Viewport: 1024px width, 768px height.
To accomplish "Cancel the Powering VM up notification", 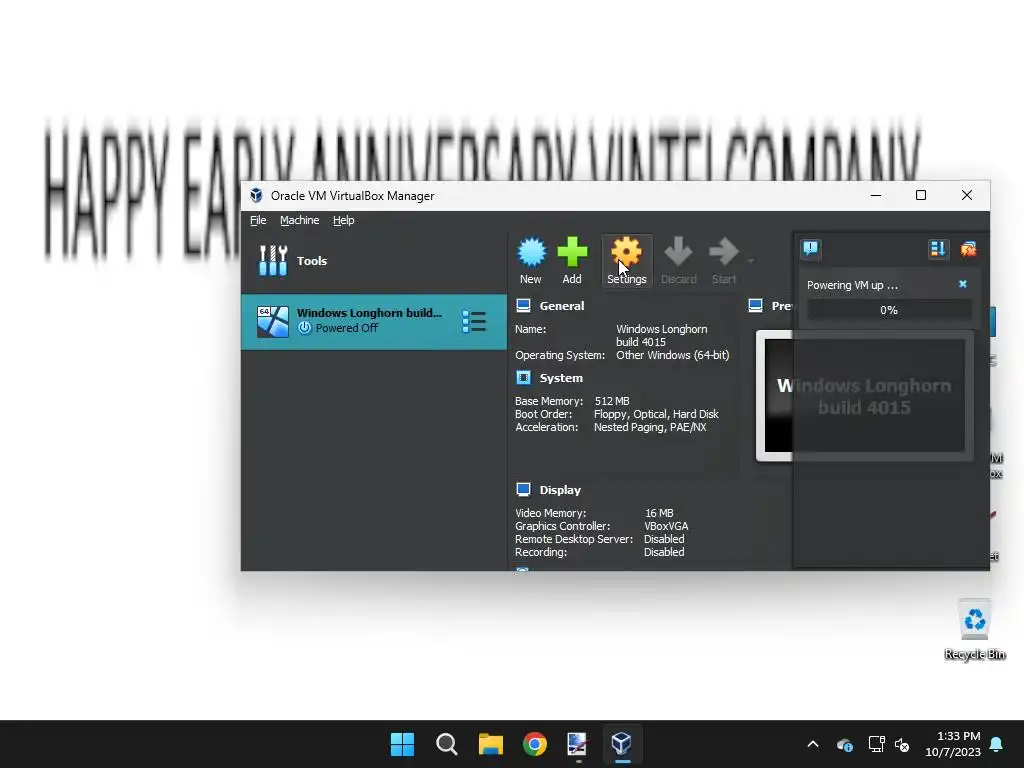I will [963, 284].
